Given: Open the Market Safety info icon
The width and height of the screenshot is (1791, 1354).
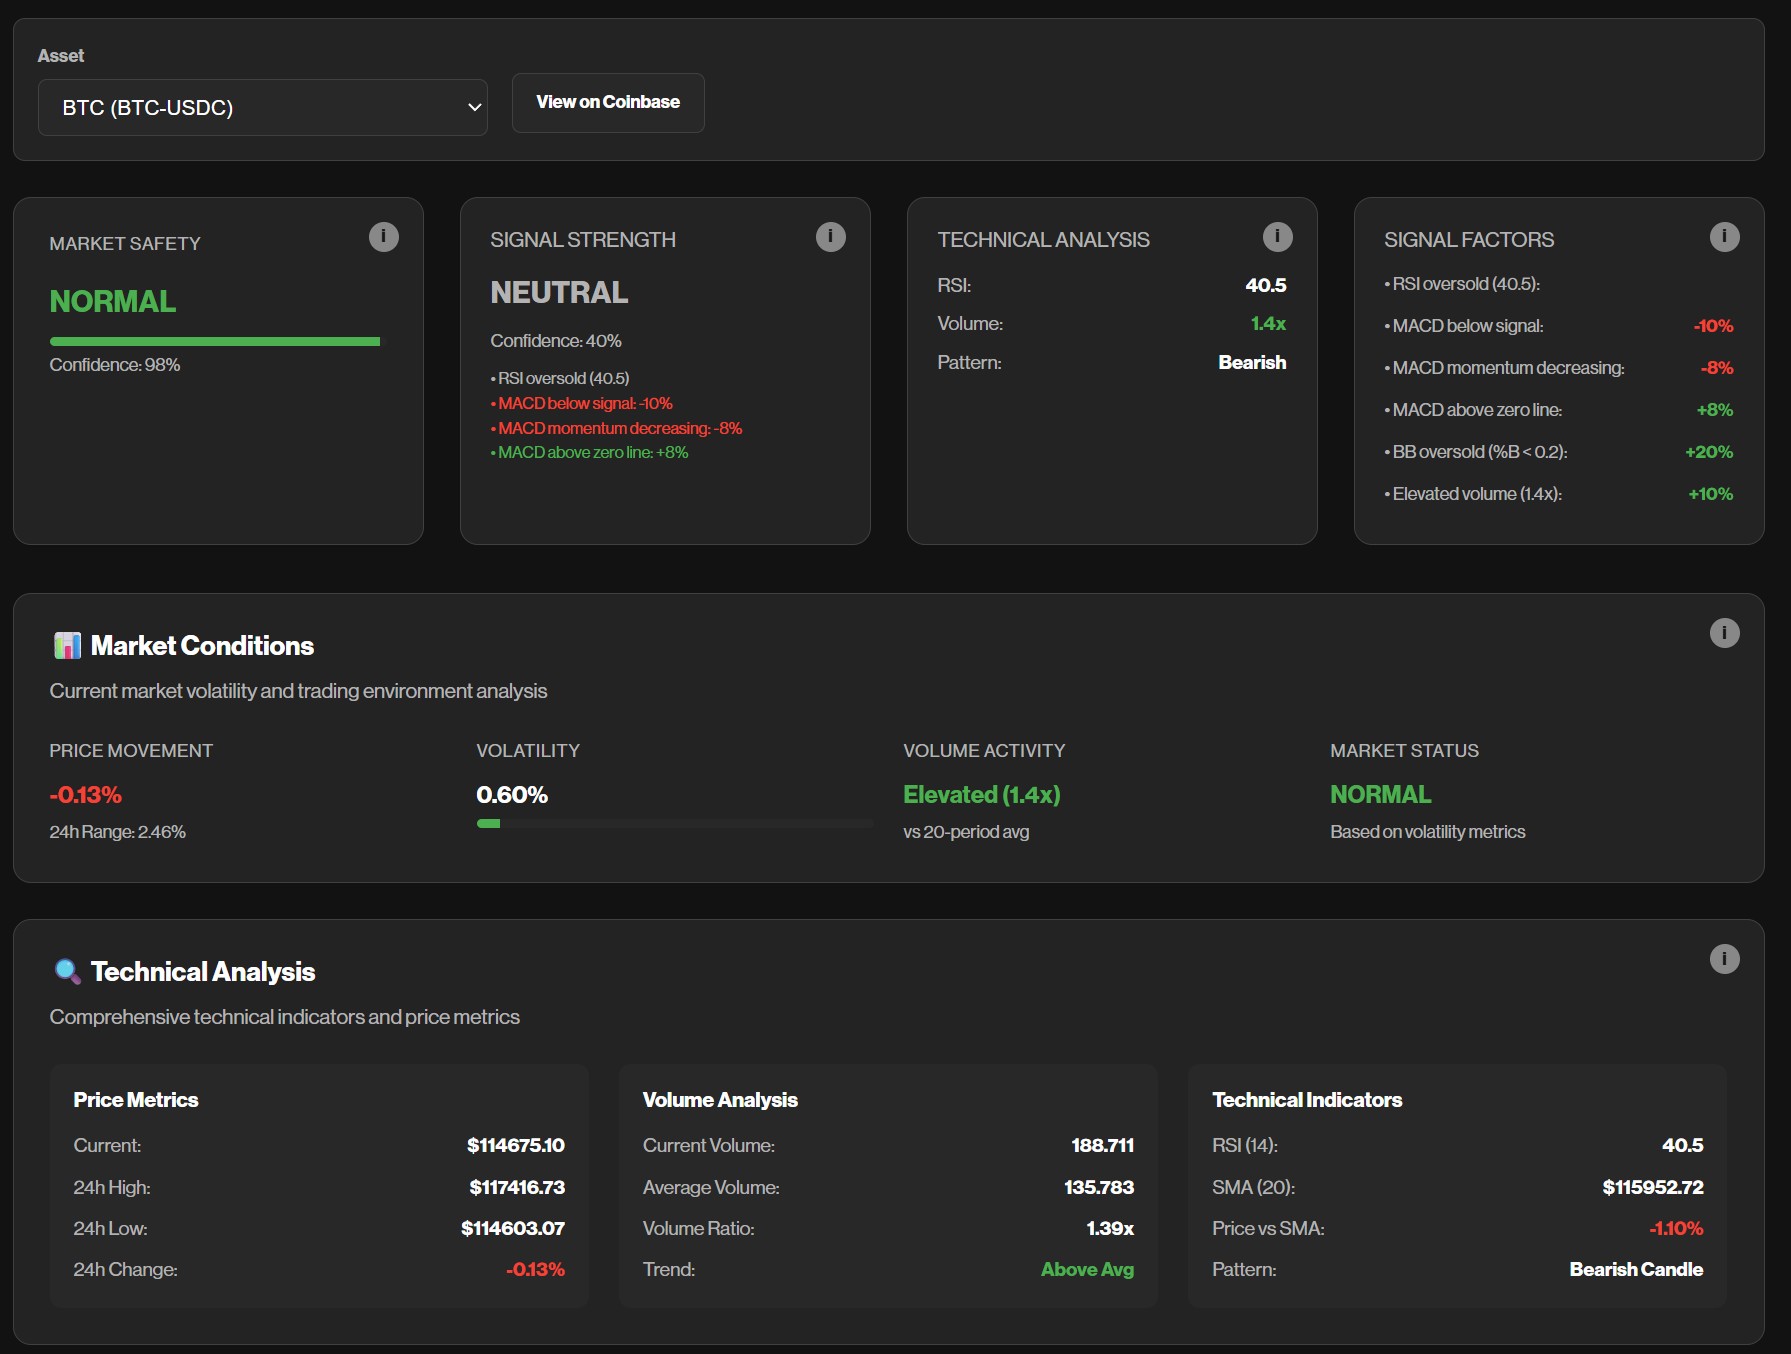Looking at the screenshot, I should [x=384, y=237].
